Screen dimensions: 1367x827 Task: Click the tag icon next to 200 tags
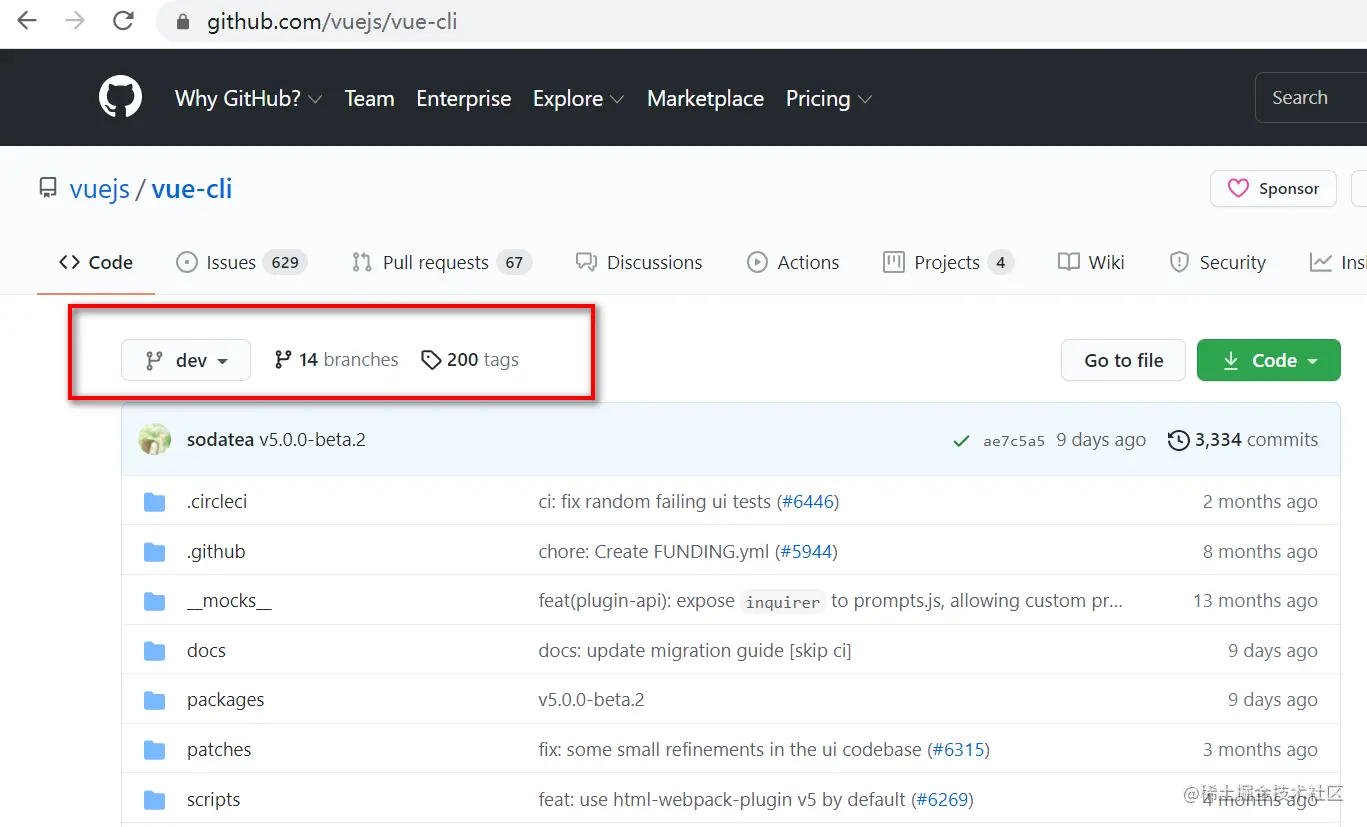pos(431,360)
